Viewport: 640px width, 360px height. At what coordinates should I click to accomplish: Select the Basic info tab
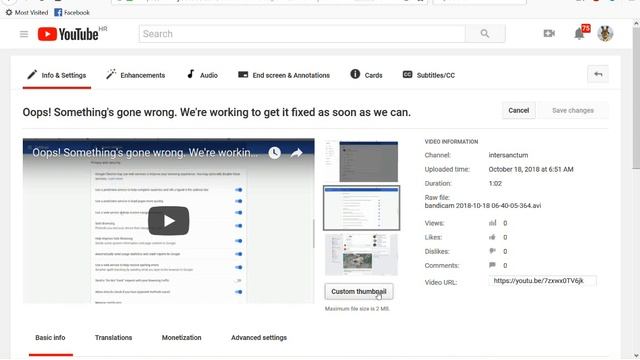50,338
